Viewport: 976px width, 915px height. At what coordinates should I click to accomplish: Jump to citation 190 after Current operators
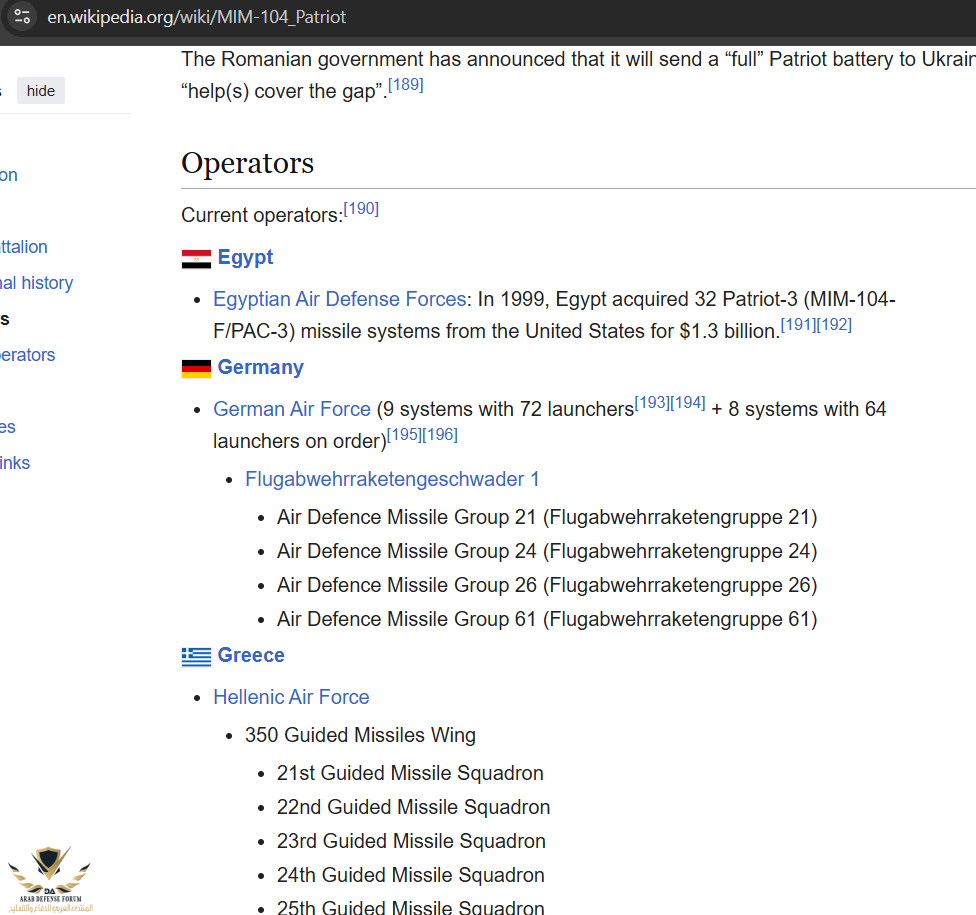pos(361,209)
